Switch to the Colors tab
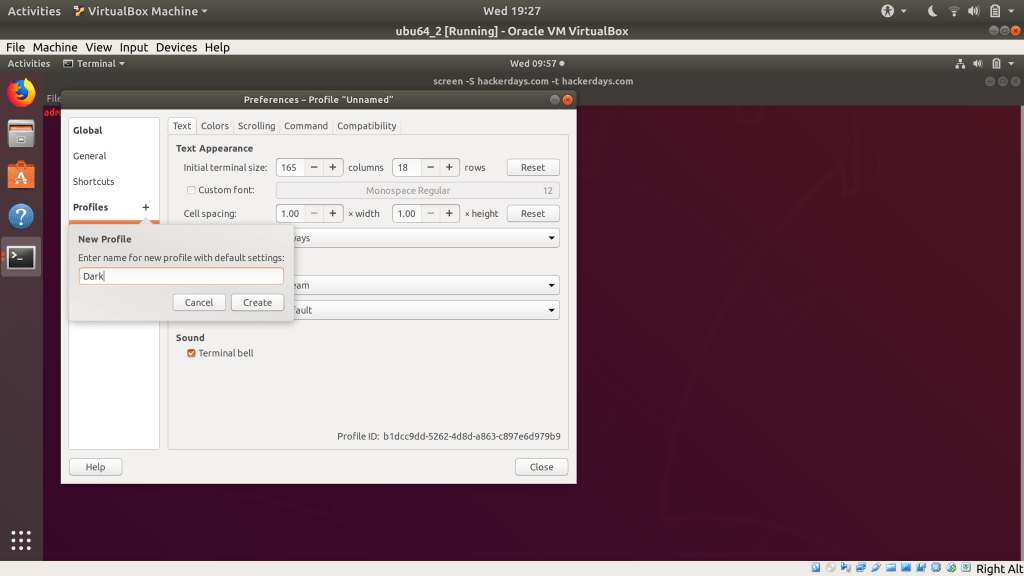Screen dimensions: 1024x576 [x=214, y=126]
